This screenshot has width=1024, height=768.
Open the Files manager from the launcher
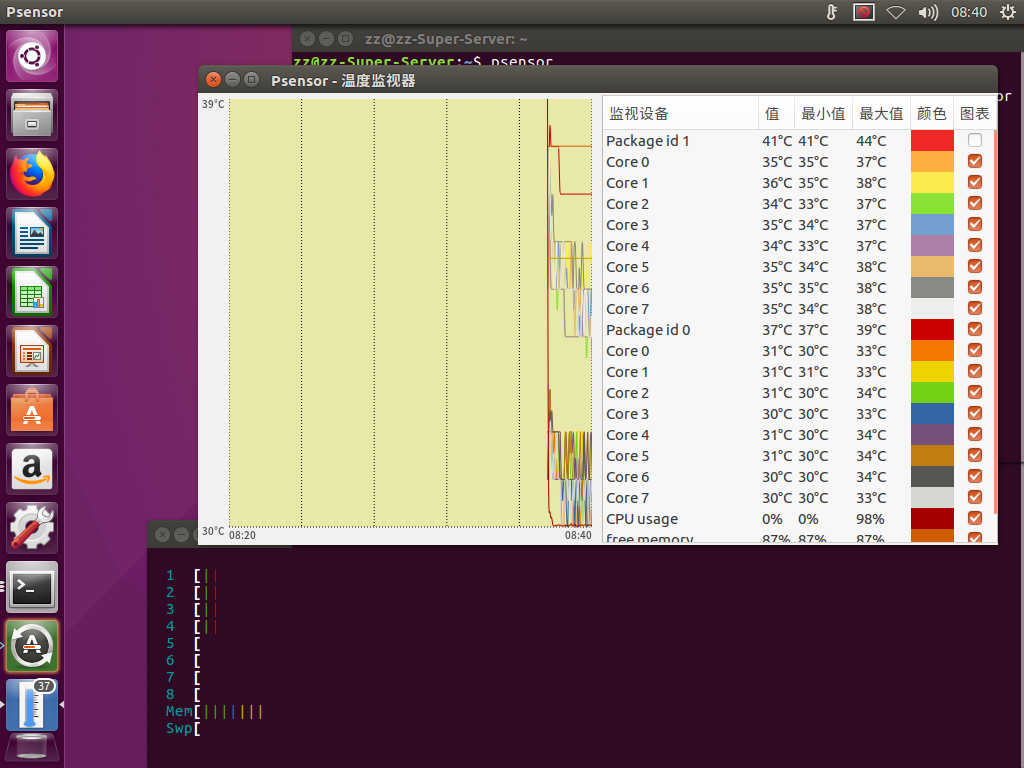click(x=33, y=116)
